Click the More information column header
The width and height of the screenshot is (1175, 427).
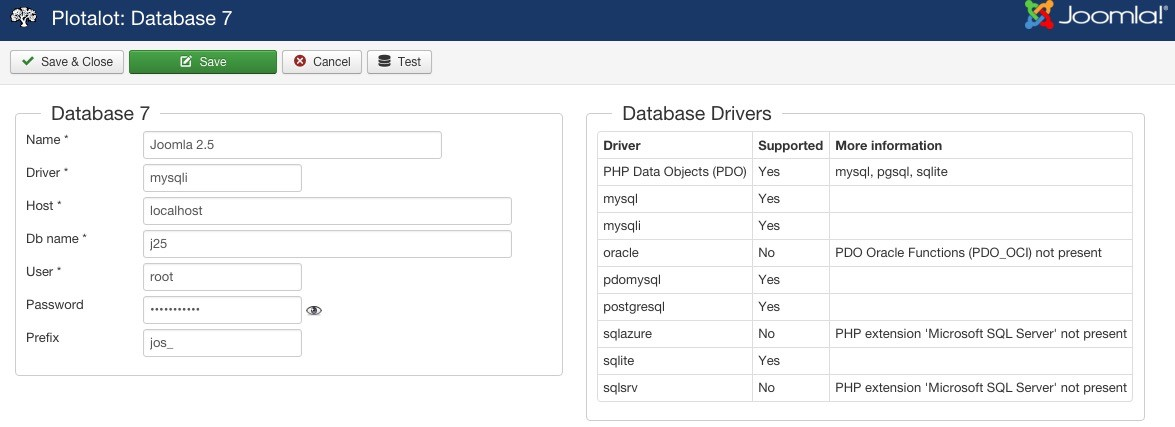point(888,146)
